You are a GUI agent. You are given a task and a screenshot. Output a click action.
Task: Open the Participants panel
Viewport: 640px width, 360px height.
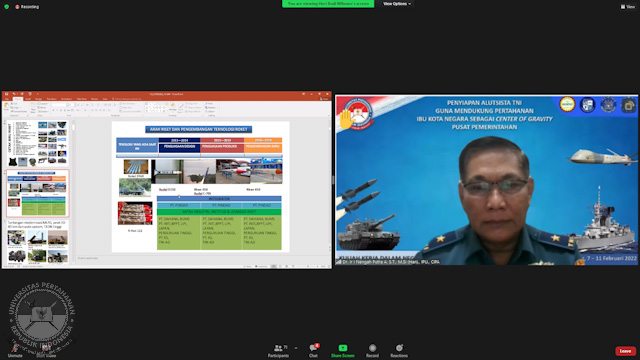278,351
